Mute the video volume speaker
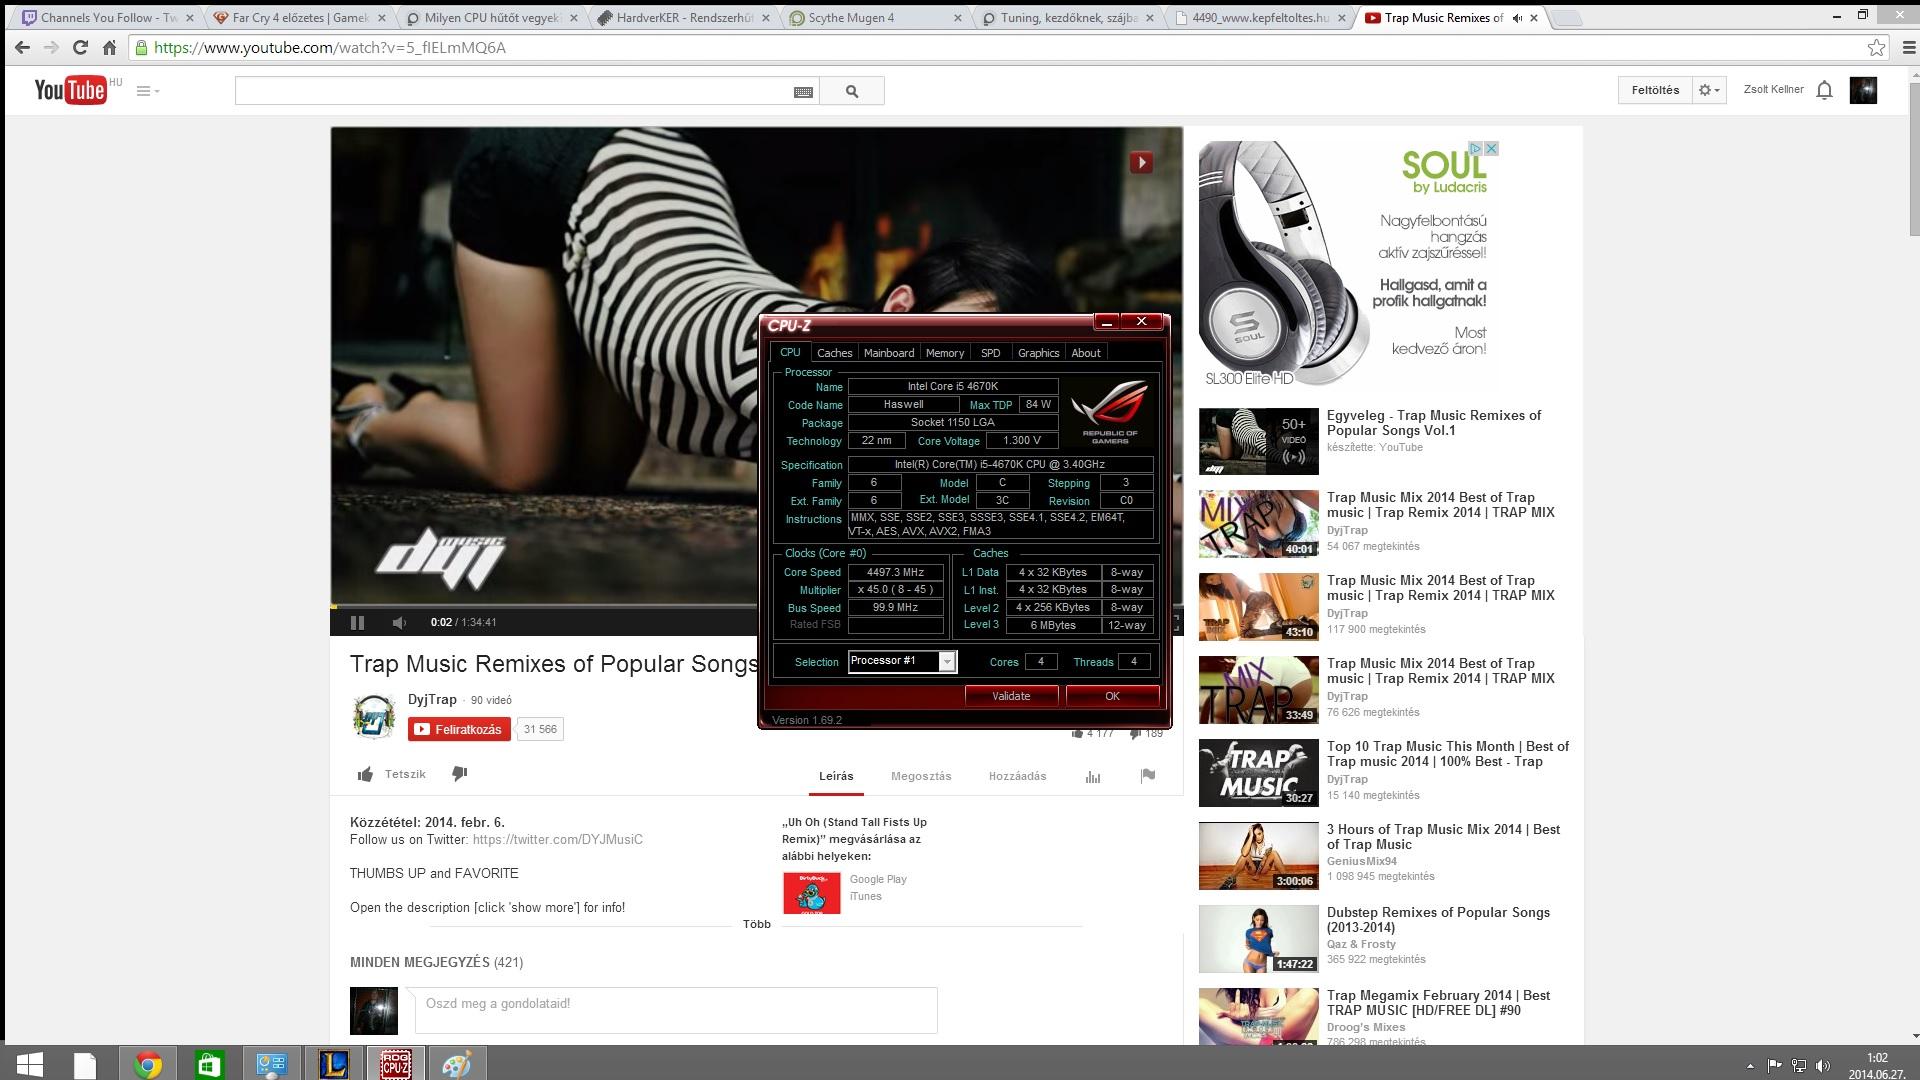The width and height of the screenshot is (1920, 1080). pos(399,622)
